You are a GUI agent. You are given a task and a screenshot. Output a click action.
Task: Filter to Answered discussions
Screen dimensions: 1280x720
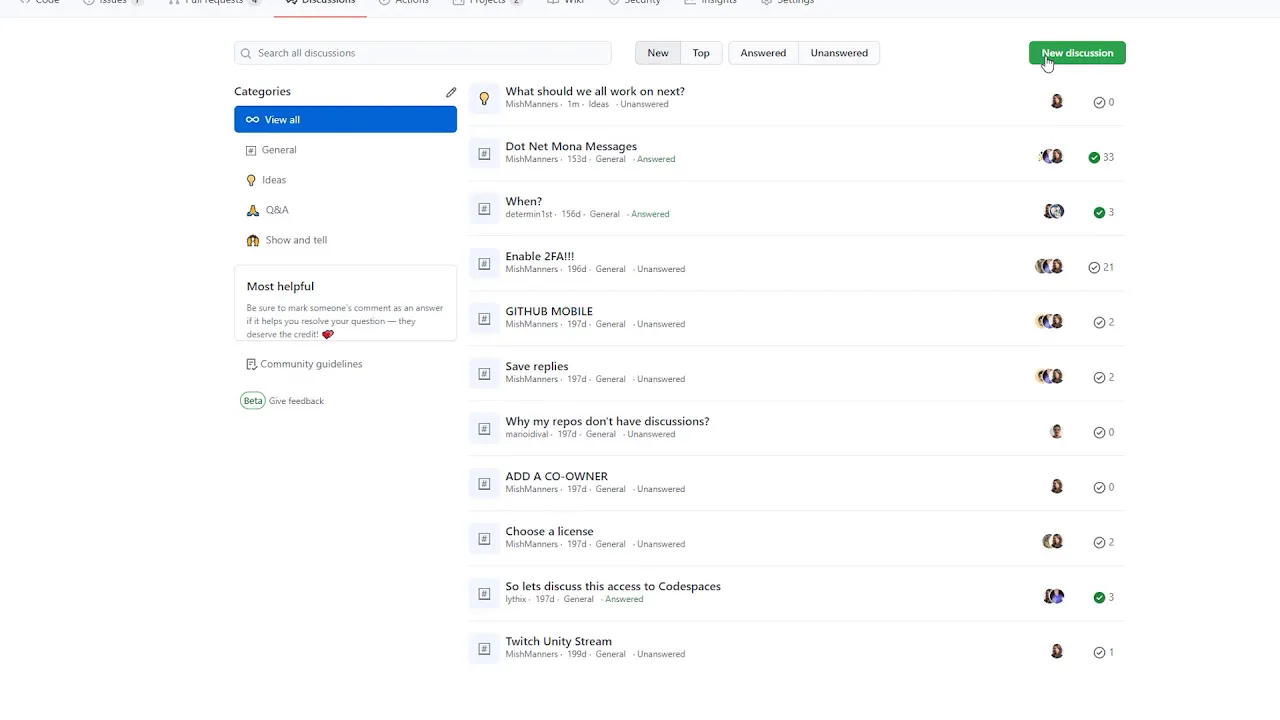point(763,53)
